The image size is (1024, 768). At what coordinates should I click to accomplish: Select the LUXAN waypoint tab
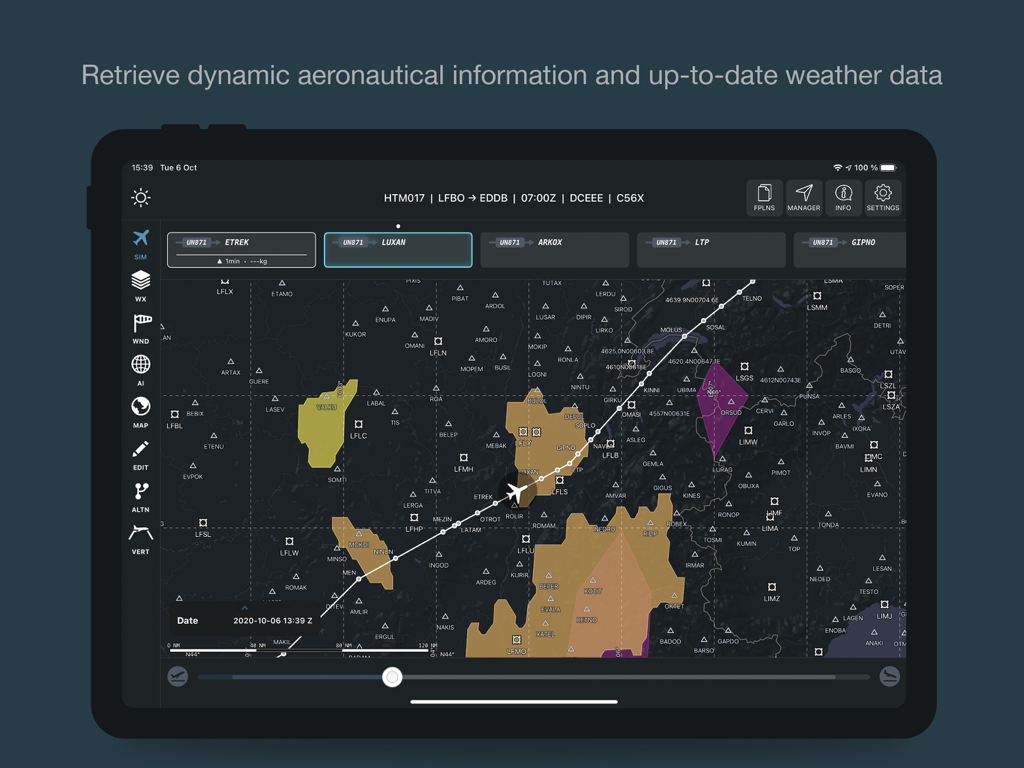[397, 249]
